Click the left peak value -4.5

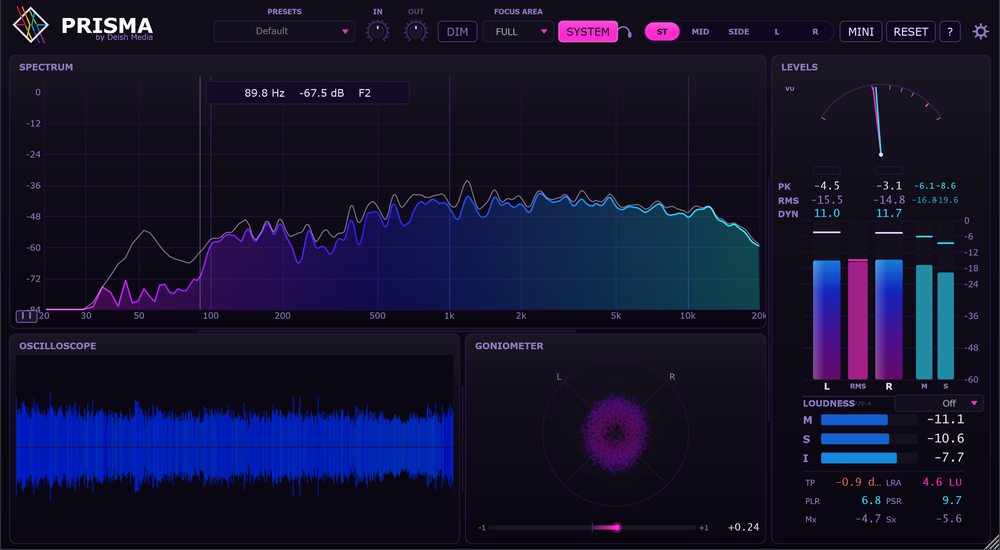[x=827, y=186]
